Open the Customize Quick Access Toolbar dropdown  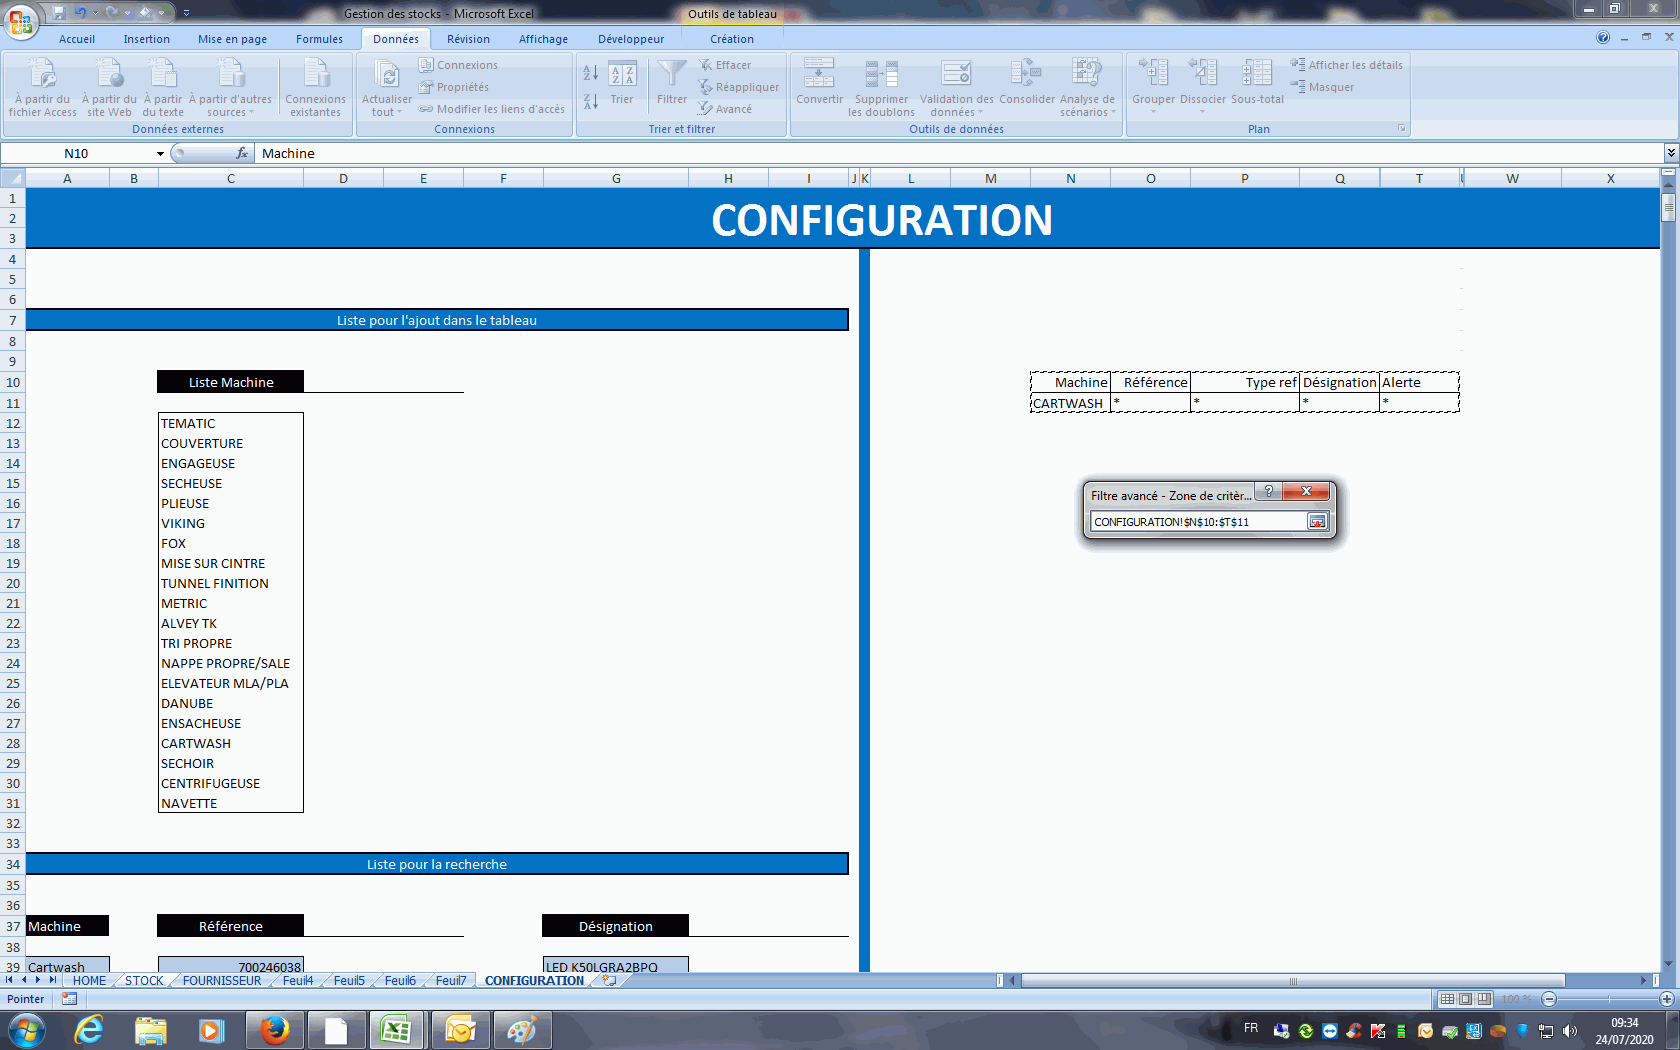(186, 13)
